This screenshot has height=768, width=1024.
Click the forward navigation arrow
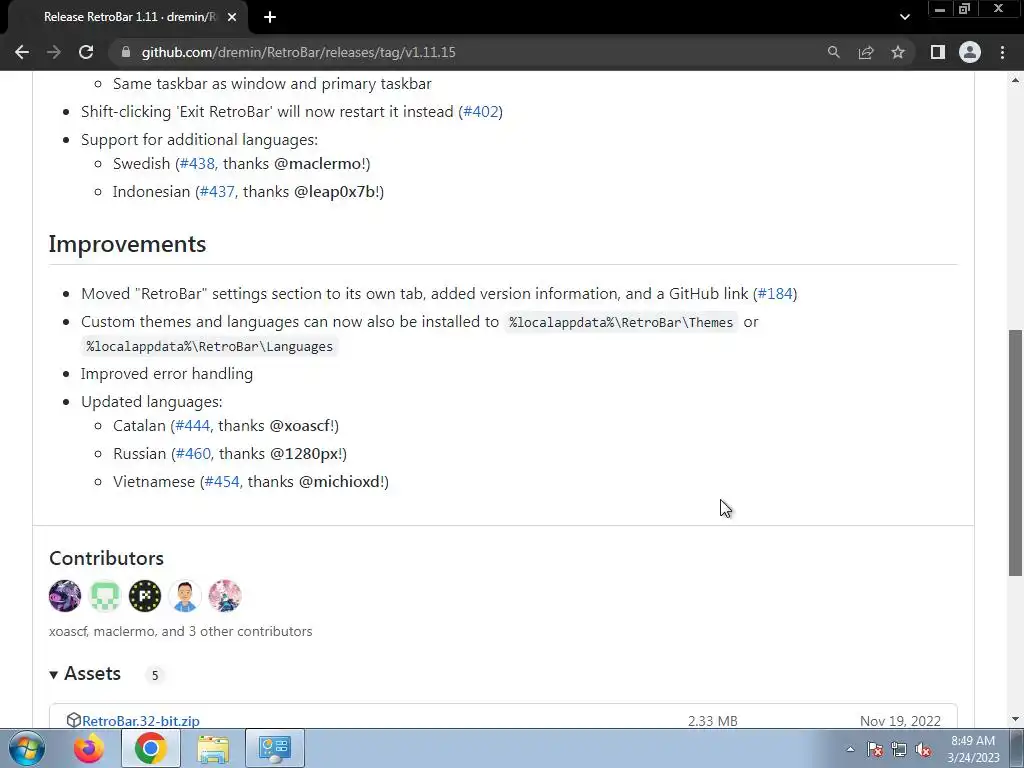click(x=54, y=52)
